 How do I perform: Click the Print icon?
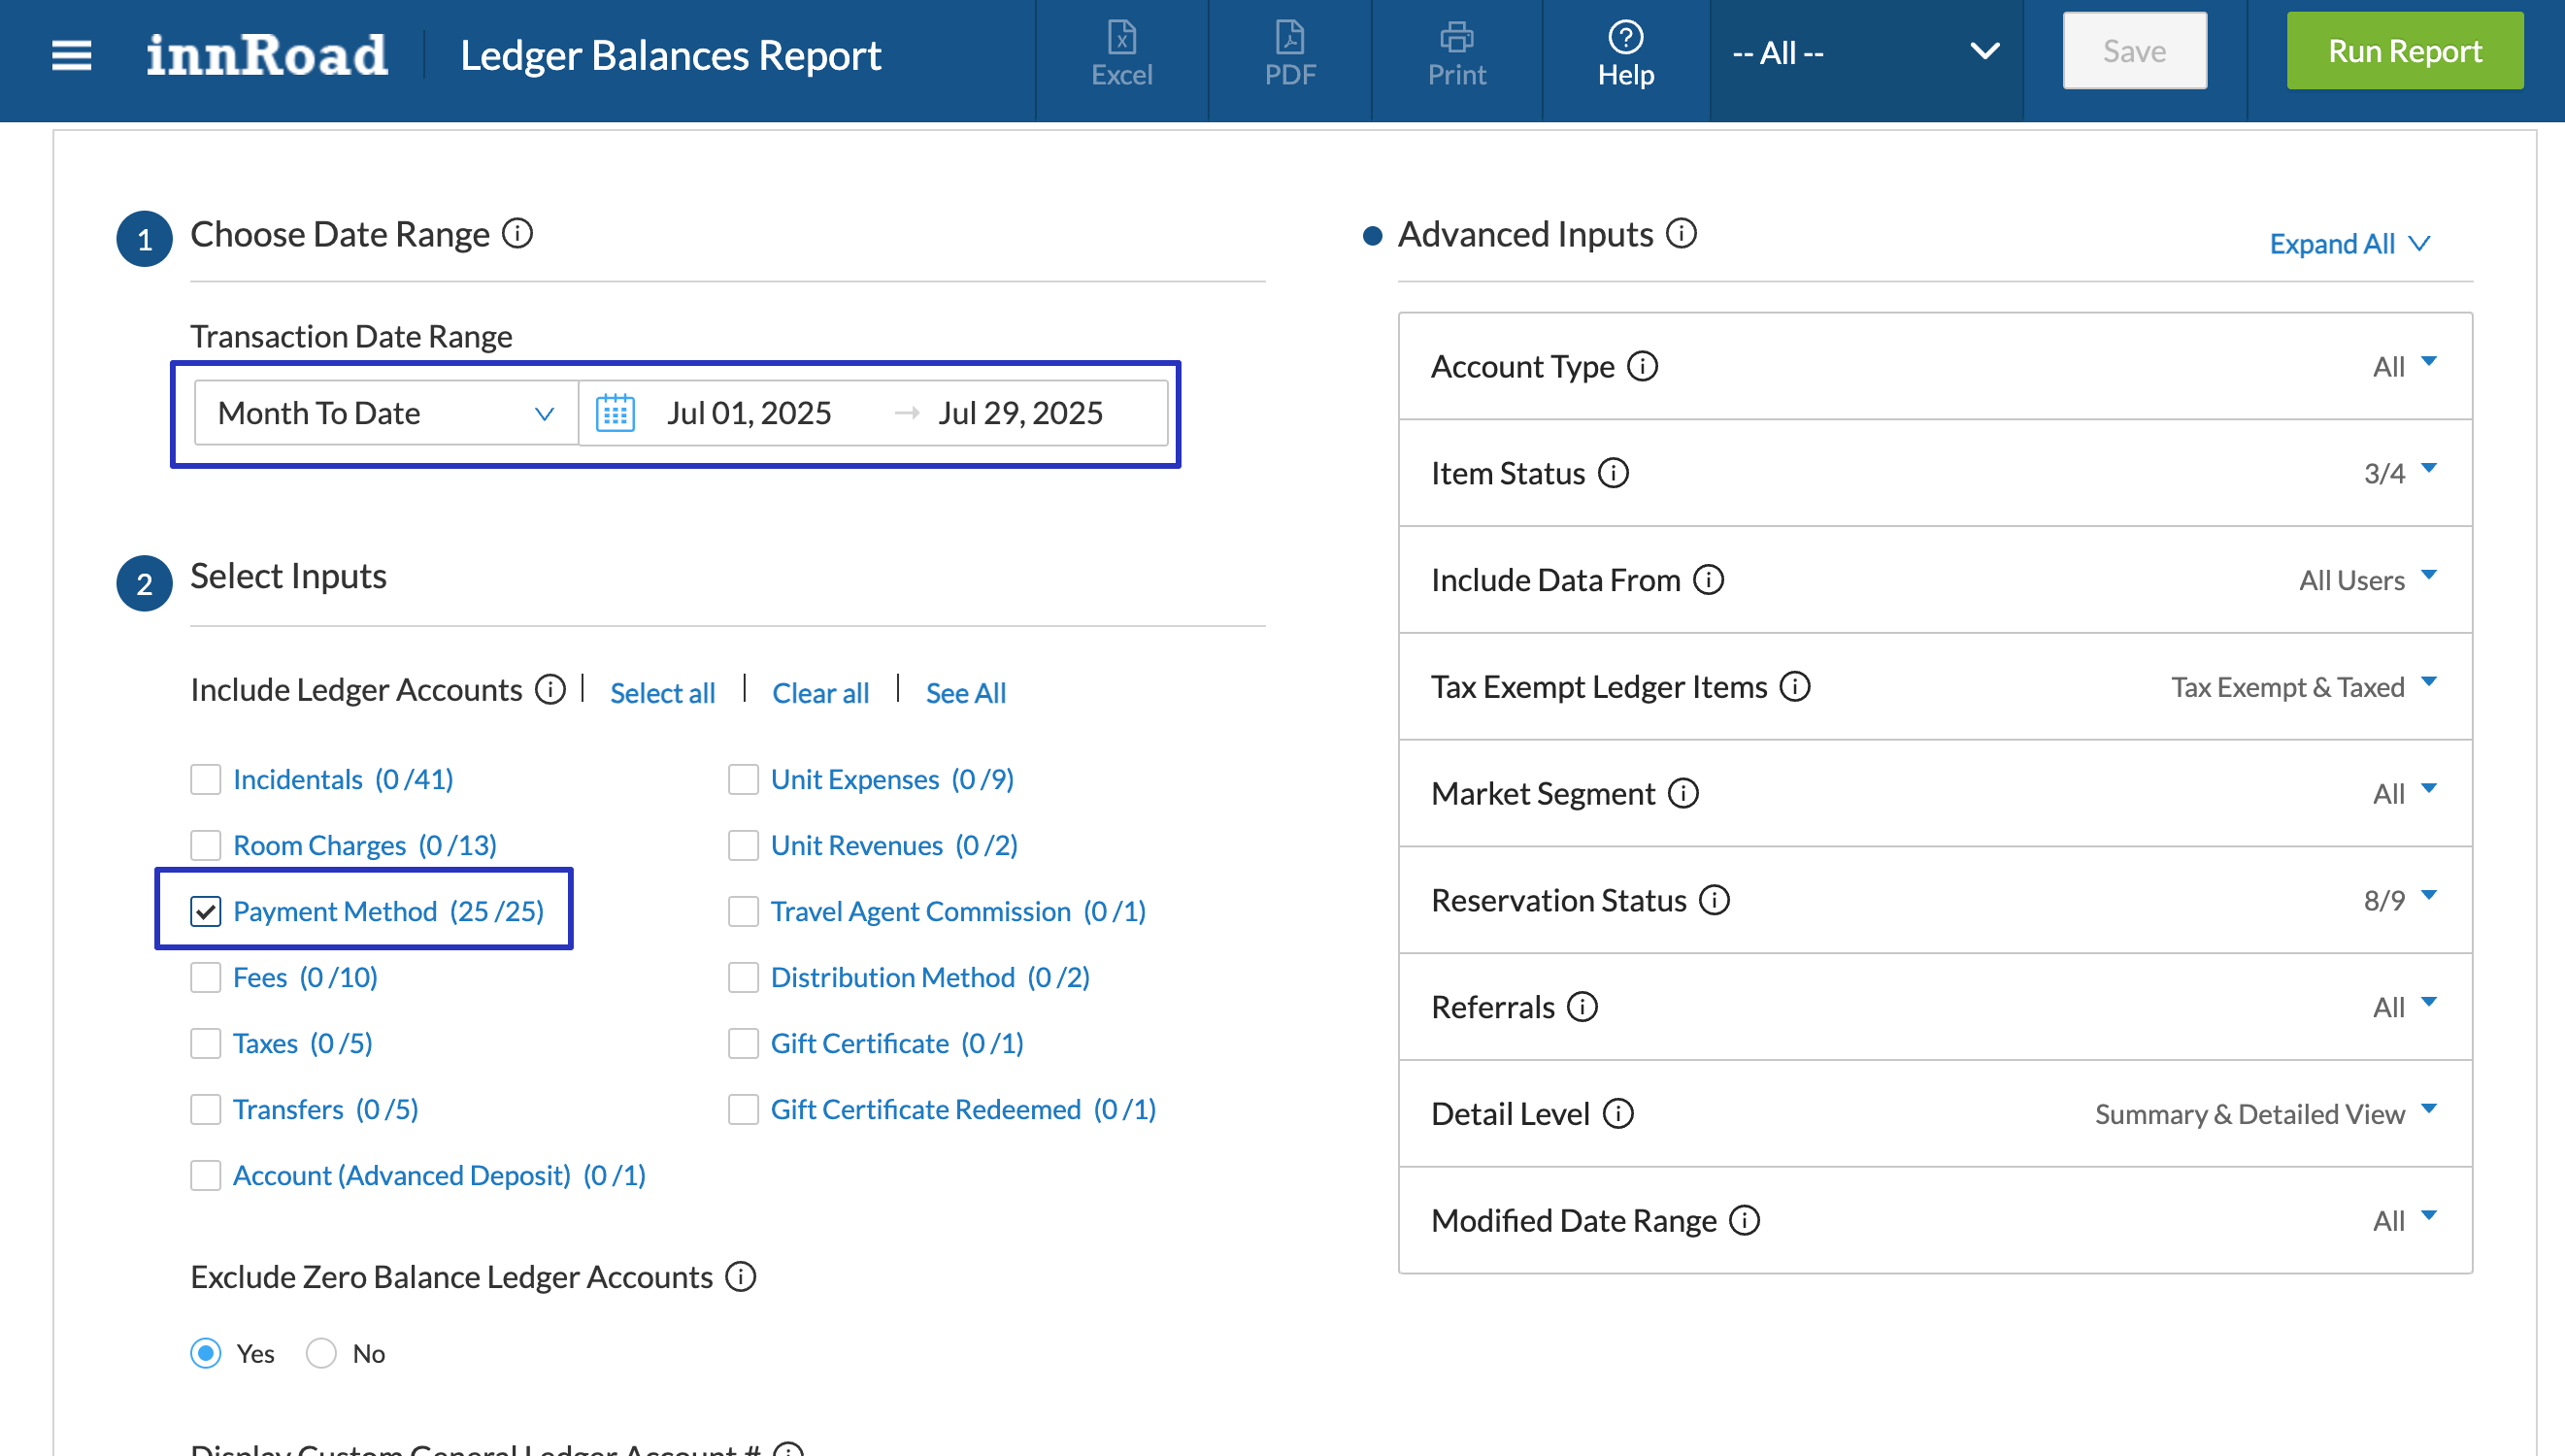point(1456,54)
